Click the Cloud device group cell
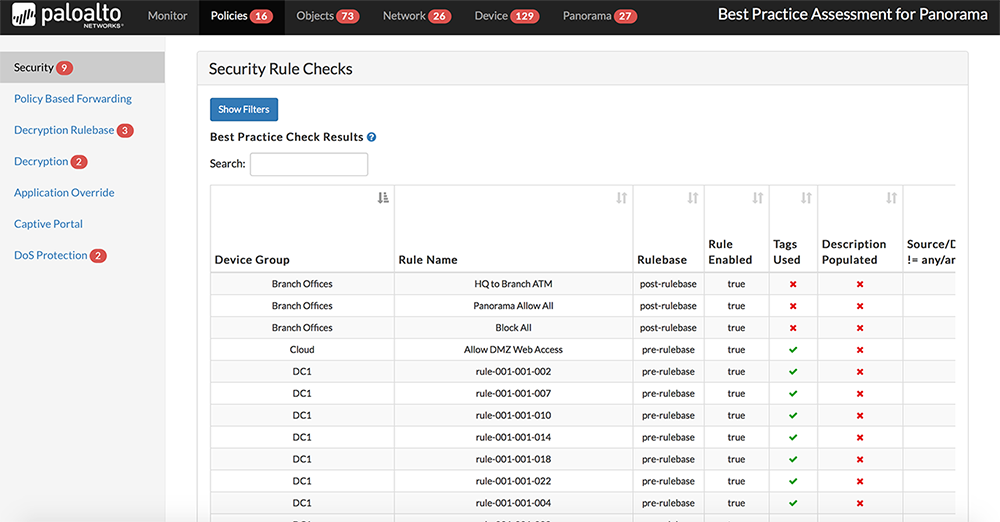 tap(302, 350)
